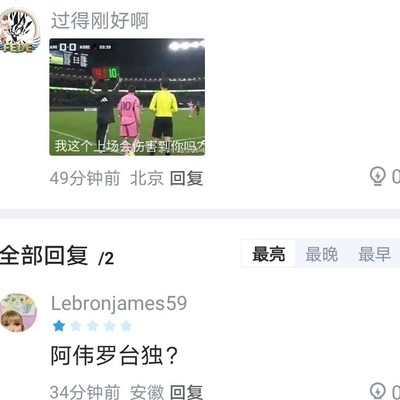Open the top commenter's FEDE avatar
This screenshot has width=400, height=400.
tap(19, 31)
